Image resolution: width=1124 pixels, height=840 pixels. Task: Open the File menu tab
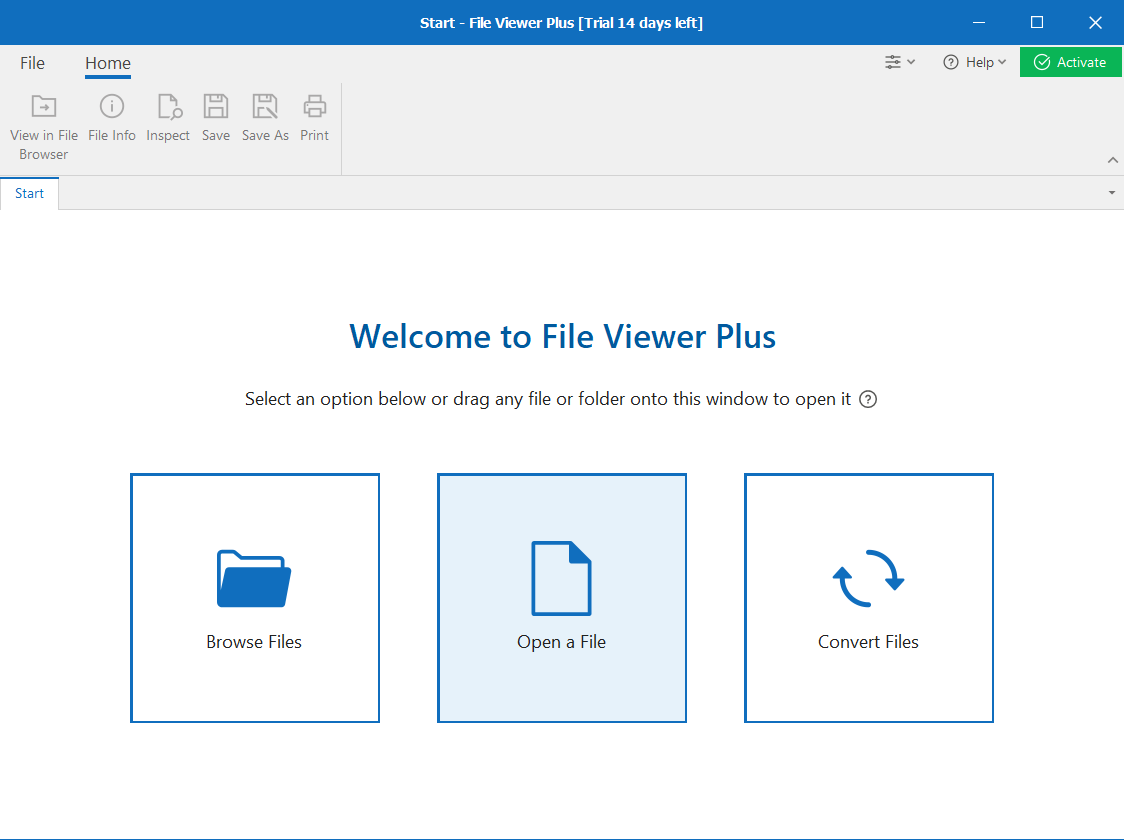[32, 63]
